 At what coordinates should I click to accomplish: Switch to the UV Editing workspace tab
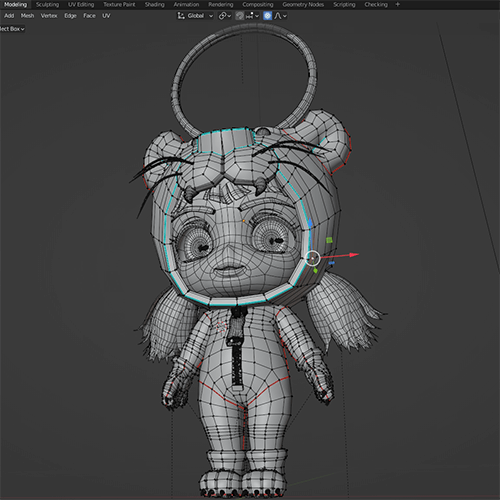[x=81, y=4]
